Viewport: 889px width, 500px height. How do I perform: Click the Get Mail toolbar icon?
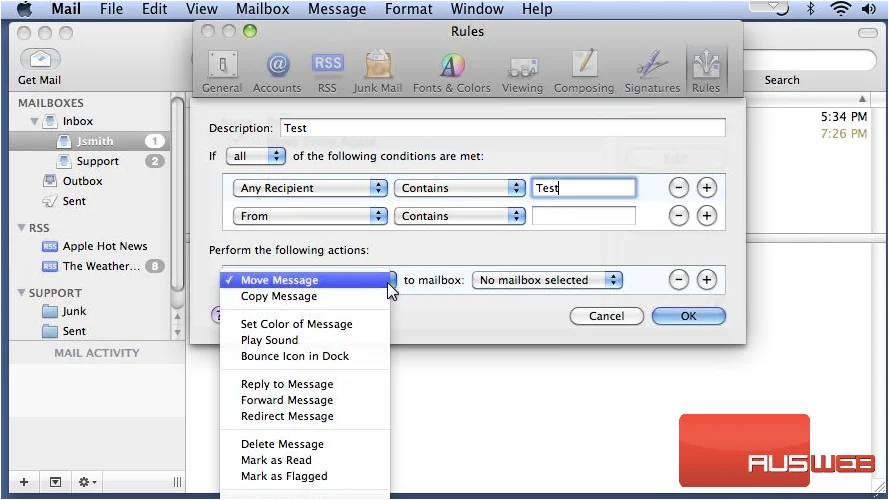click(40, 60)
